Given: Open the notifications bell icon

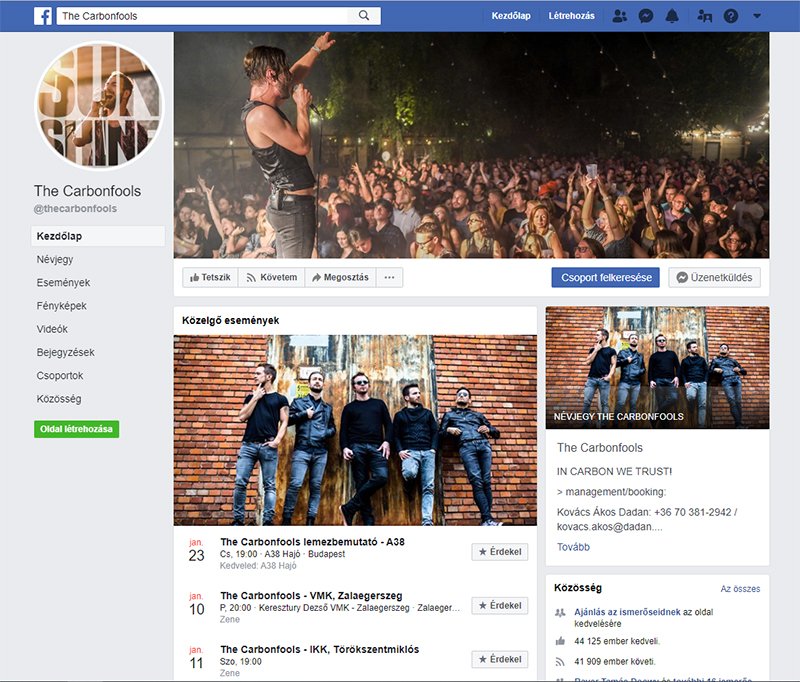Looking at the screenshot, I should click(x=672, y=16).
